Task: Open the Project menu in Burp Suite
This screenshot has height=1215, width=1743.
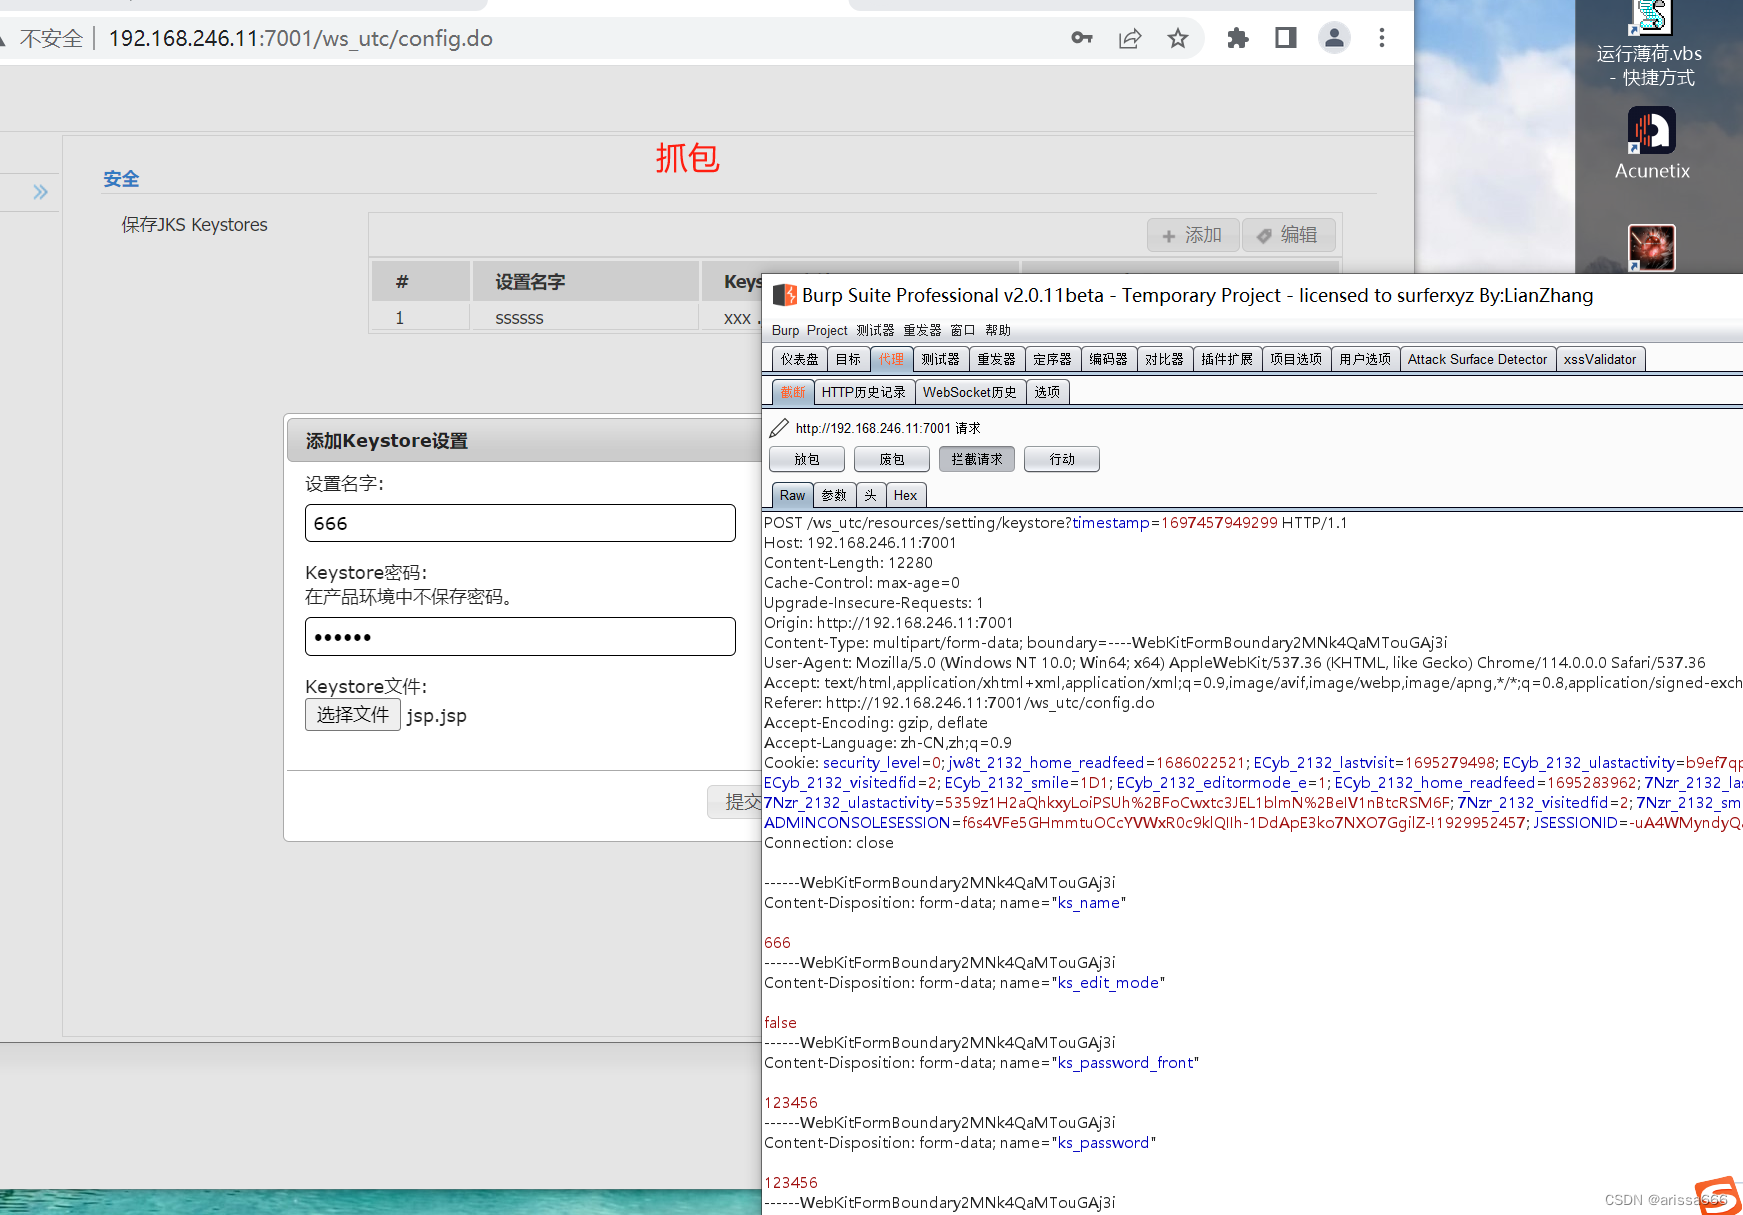Action: point(827,330)
